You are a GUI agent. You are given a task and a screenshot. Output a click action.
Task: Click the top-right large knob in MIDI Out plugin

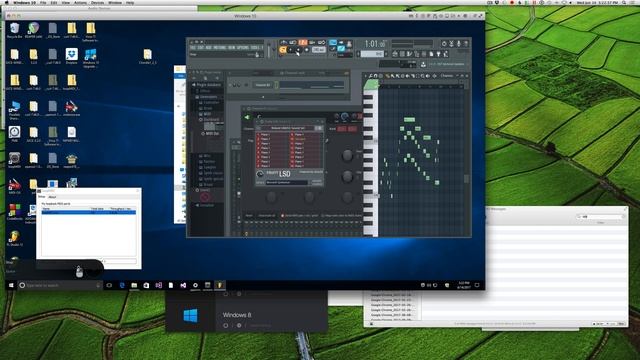pos(347,155)
